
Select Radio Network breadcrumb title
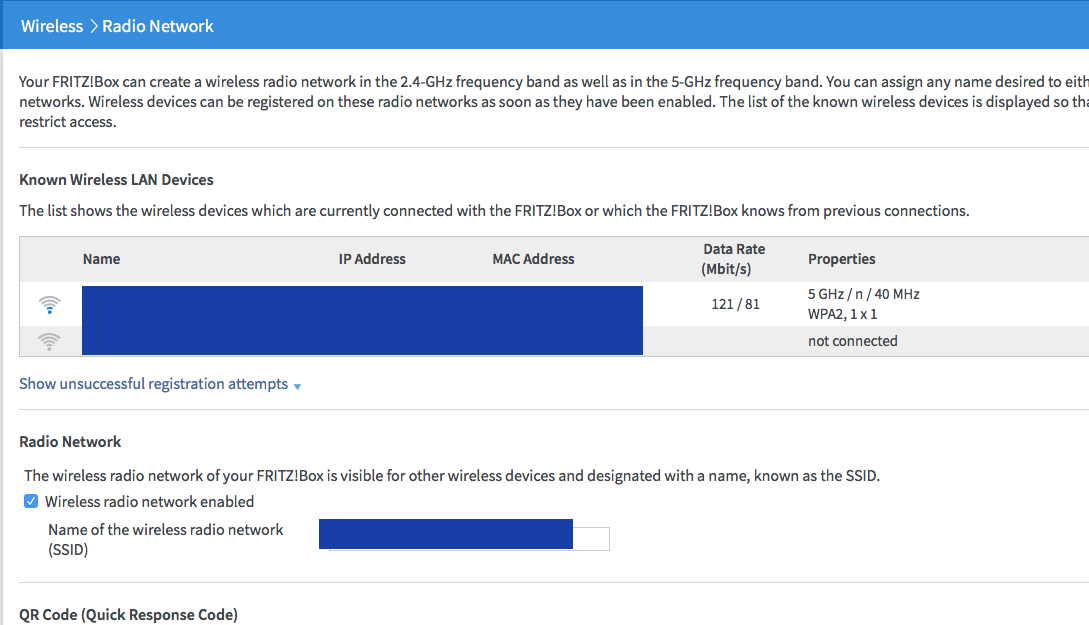158,26
